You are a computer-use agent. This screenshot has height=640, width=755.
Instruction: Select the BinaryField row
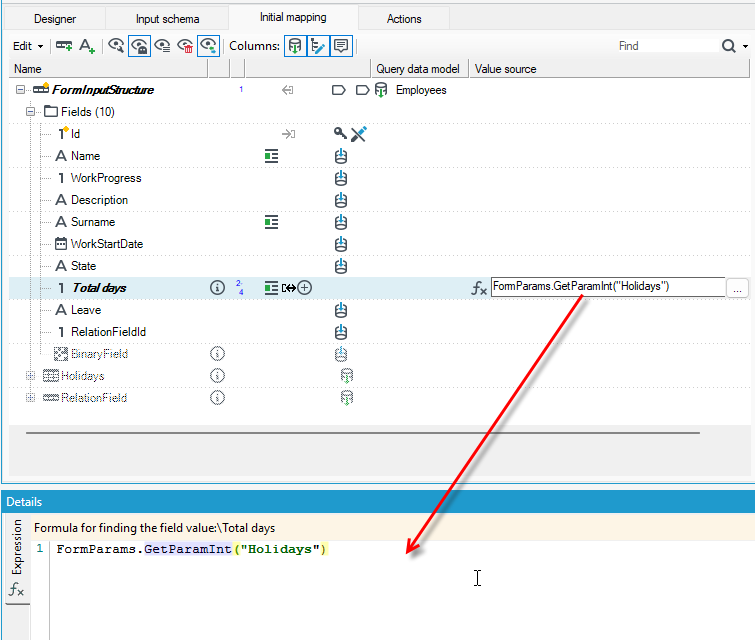[99, 354]
